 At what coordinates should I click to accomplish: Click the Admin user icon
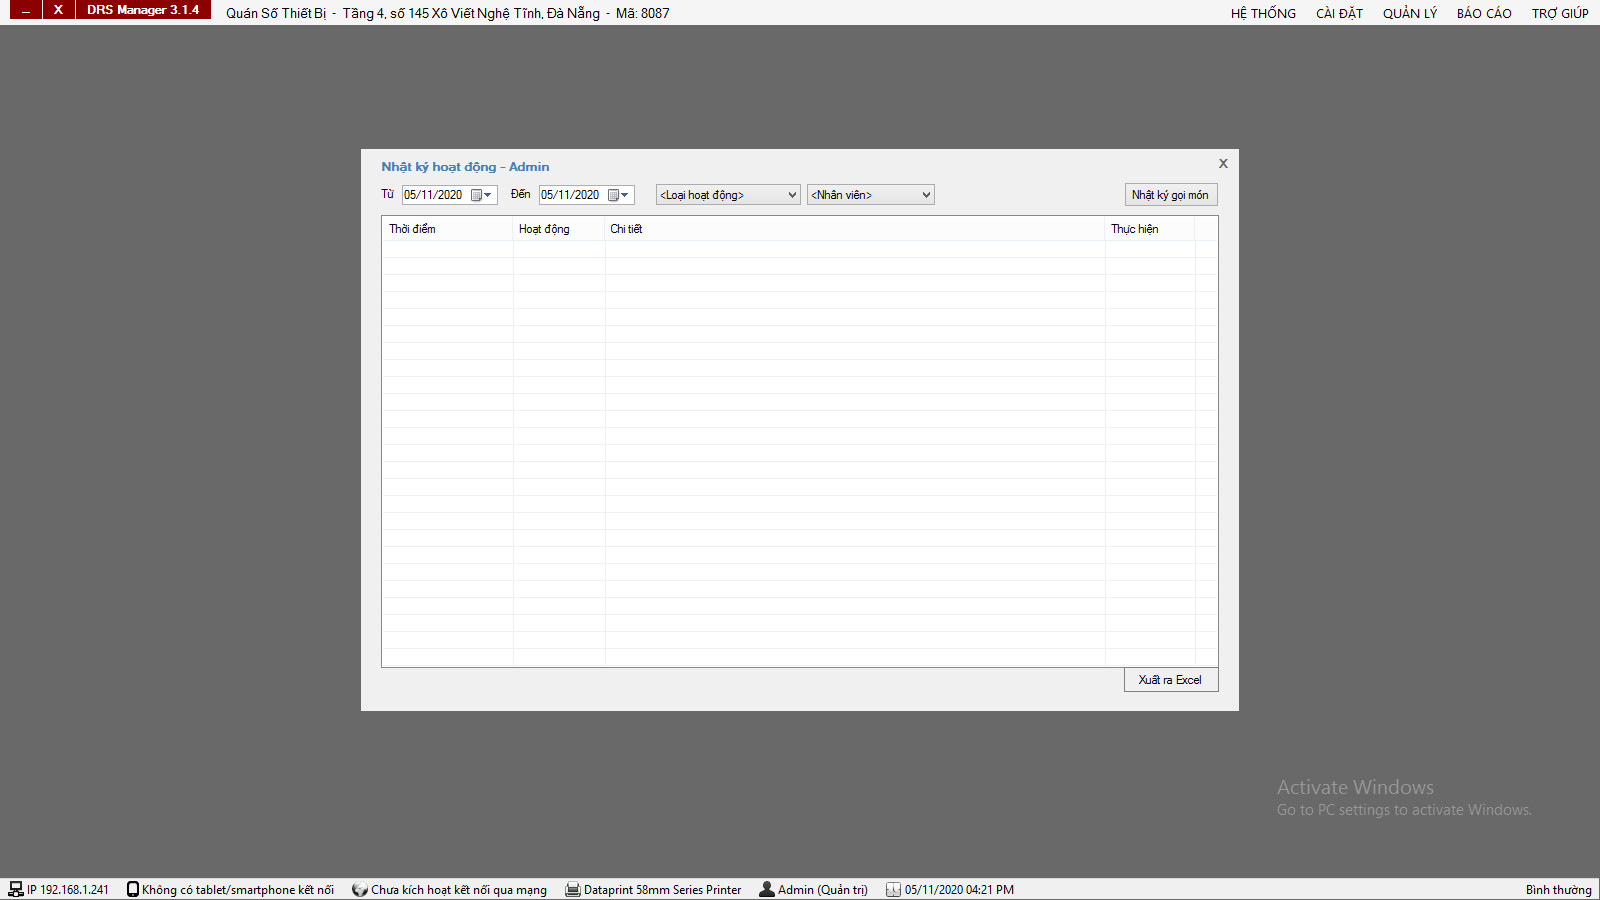tap(767, 890)
